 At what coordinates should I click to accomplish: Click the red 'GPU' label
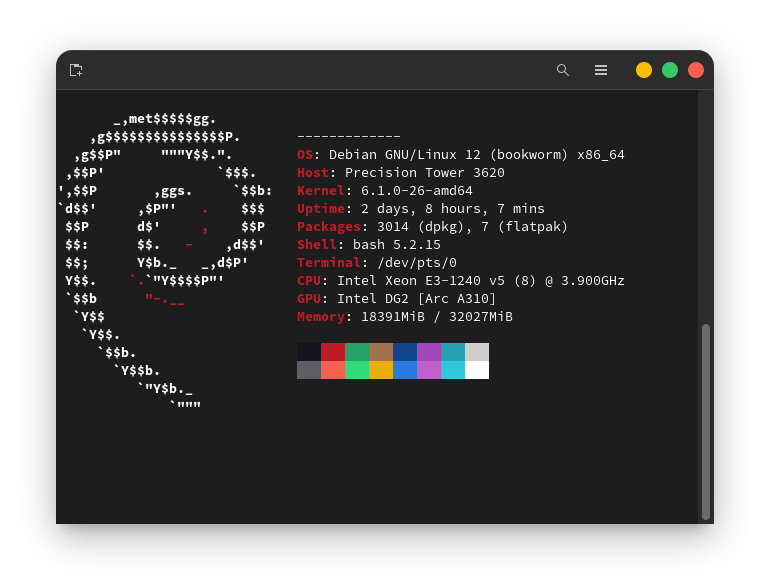[x=309, y=299]
